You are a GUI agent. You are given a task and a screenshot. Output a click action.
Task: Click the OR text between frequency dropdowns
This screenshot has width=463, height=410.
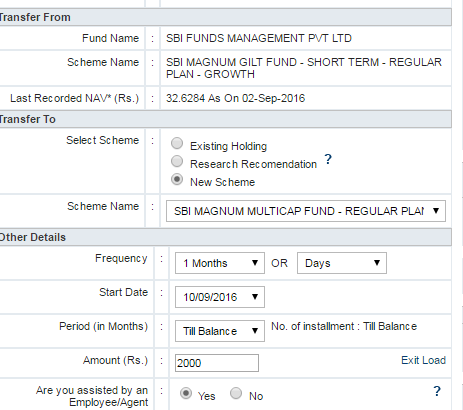coord(279,263)
